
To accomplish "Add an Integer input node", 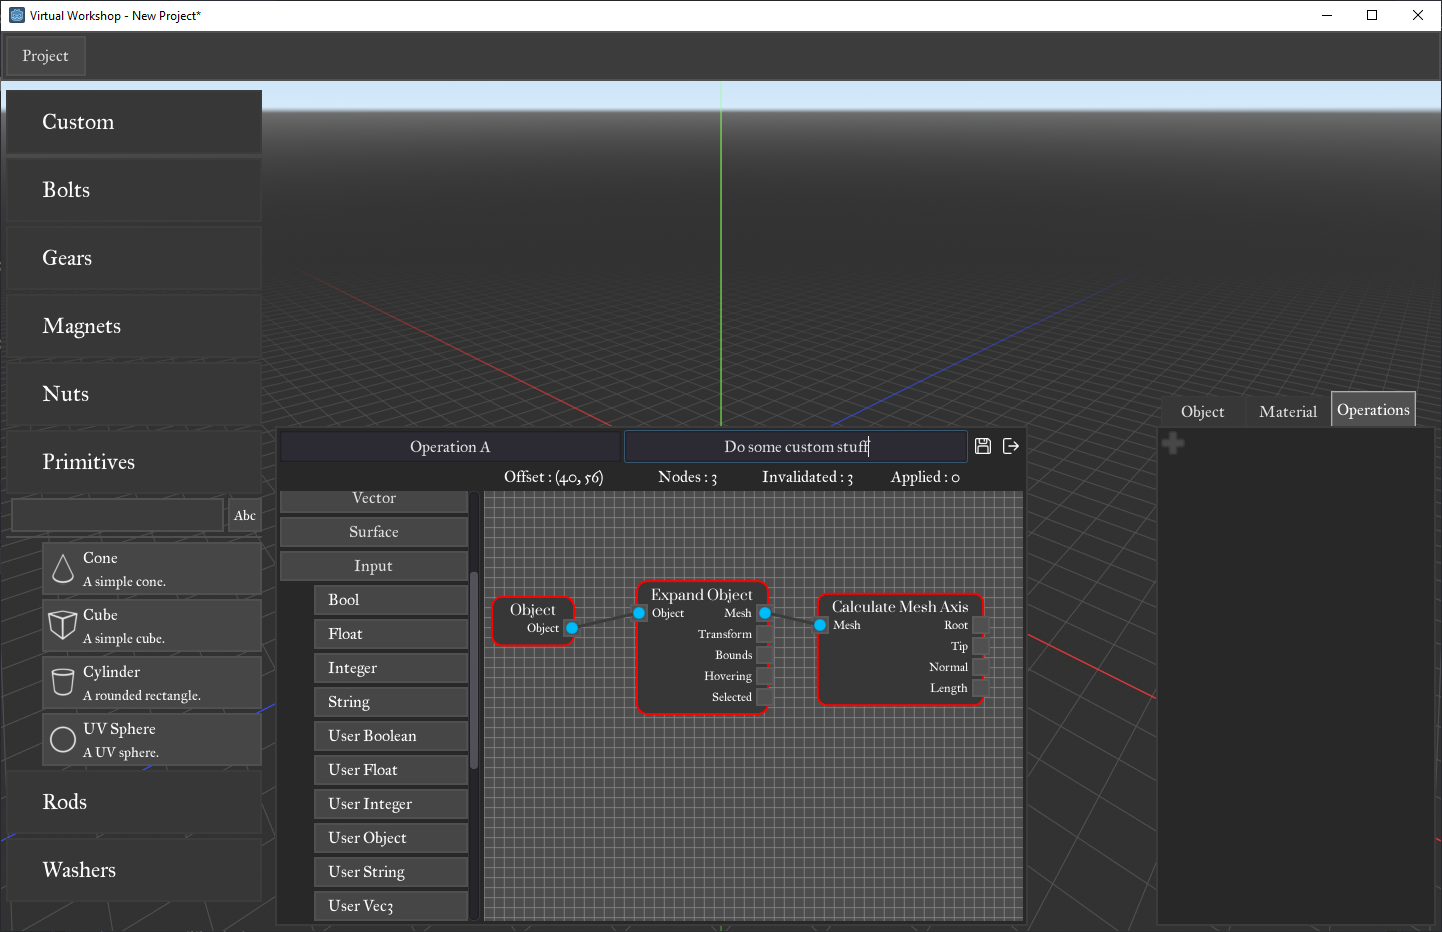I will [x=390, y=668].
